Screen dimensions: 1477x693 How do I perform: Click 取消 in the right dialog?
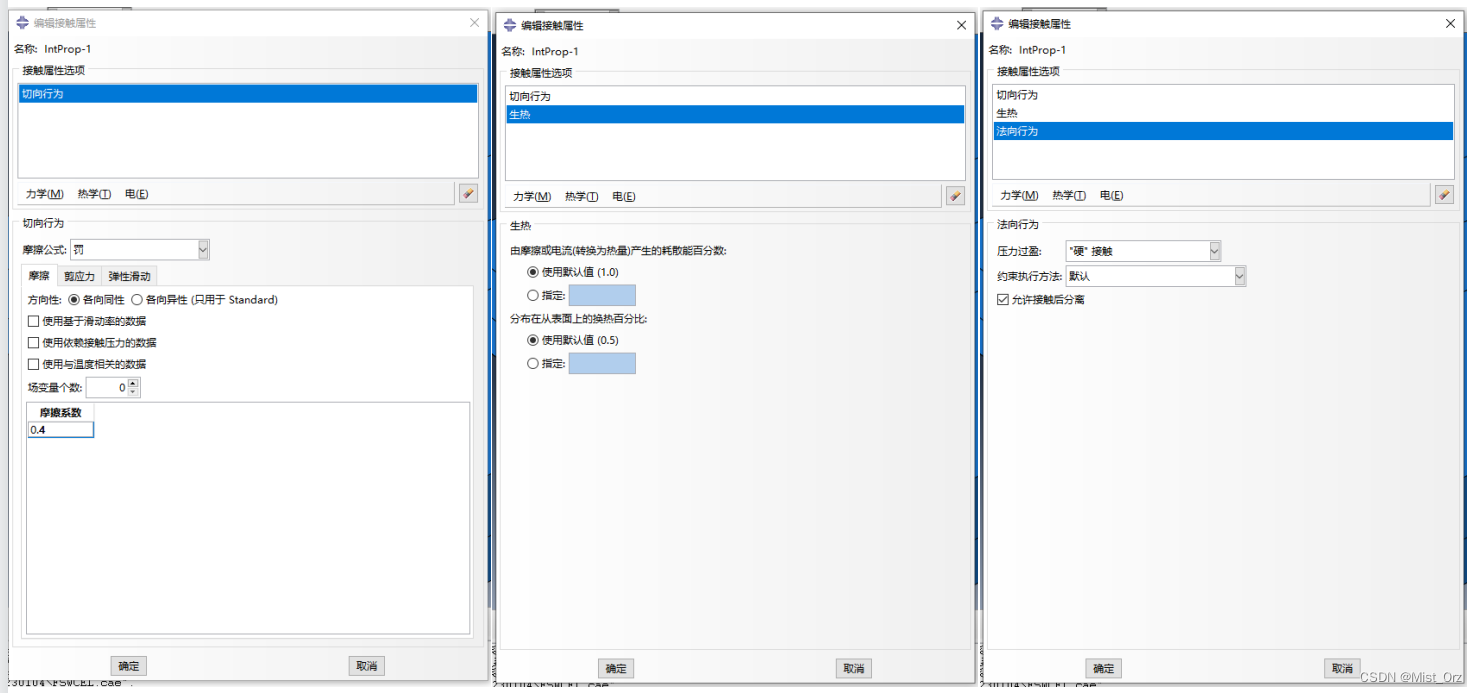tap(1342, 668)
